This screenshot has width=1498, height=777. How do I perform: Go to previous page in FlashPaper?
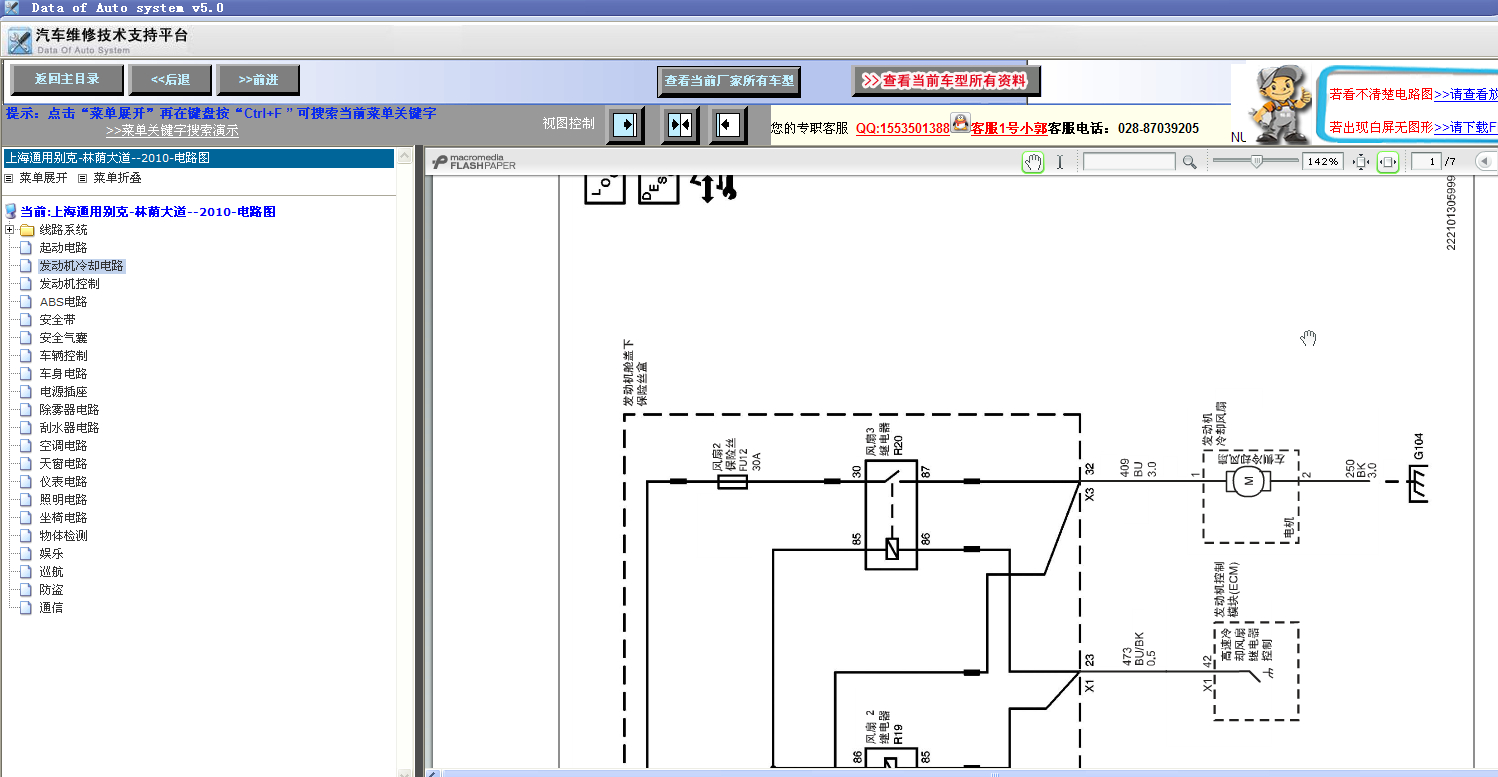tap(1485, 162)
